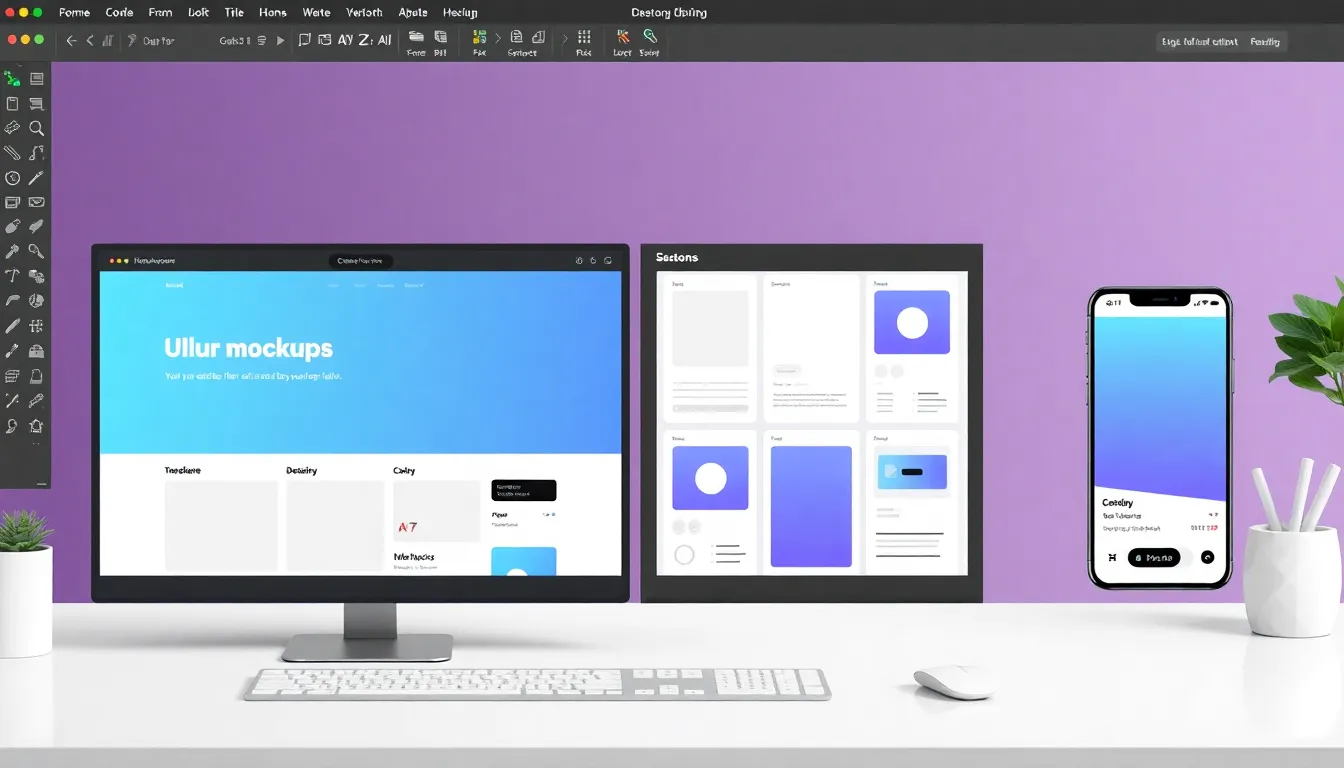1344x768 pixels.
Task: Open the chevron after the Select group
Action: pyautogui.click(x=565, y=39)
